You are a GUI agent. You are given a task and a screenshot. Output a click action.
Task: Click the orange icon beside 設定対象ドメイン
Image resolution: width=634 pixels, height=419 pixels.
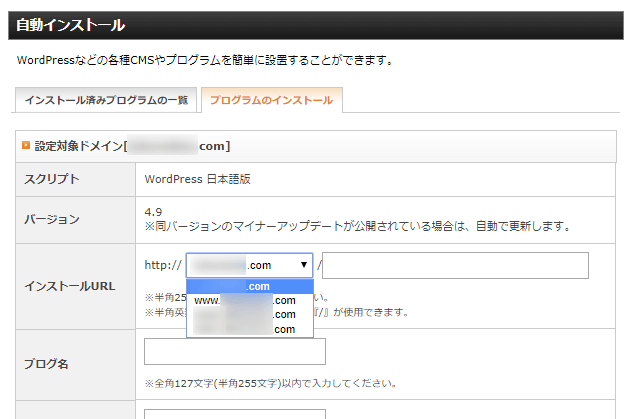[x=25, y=146]
